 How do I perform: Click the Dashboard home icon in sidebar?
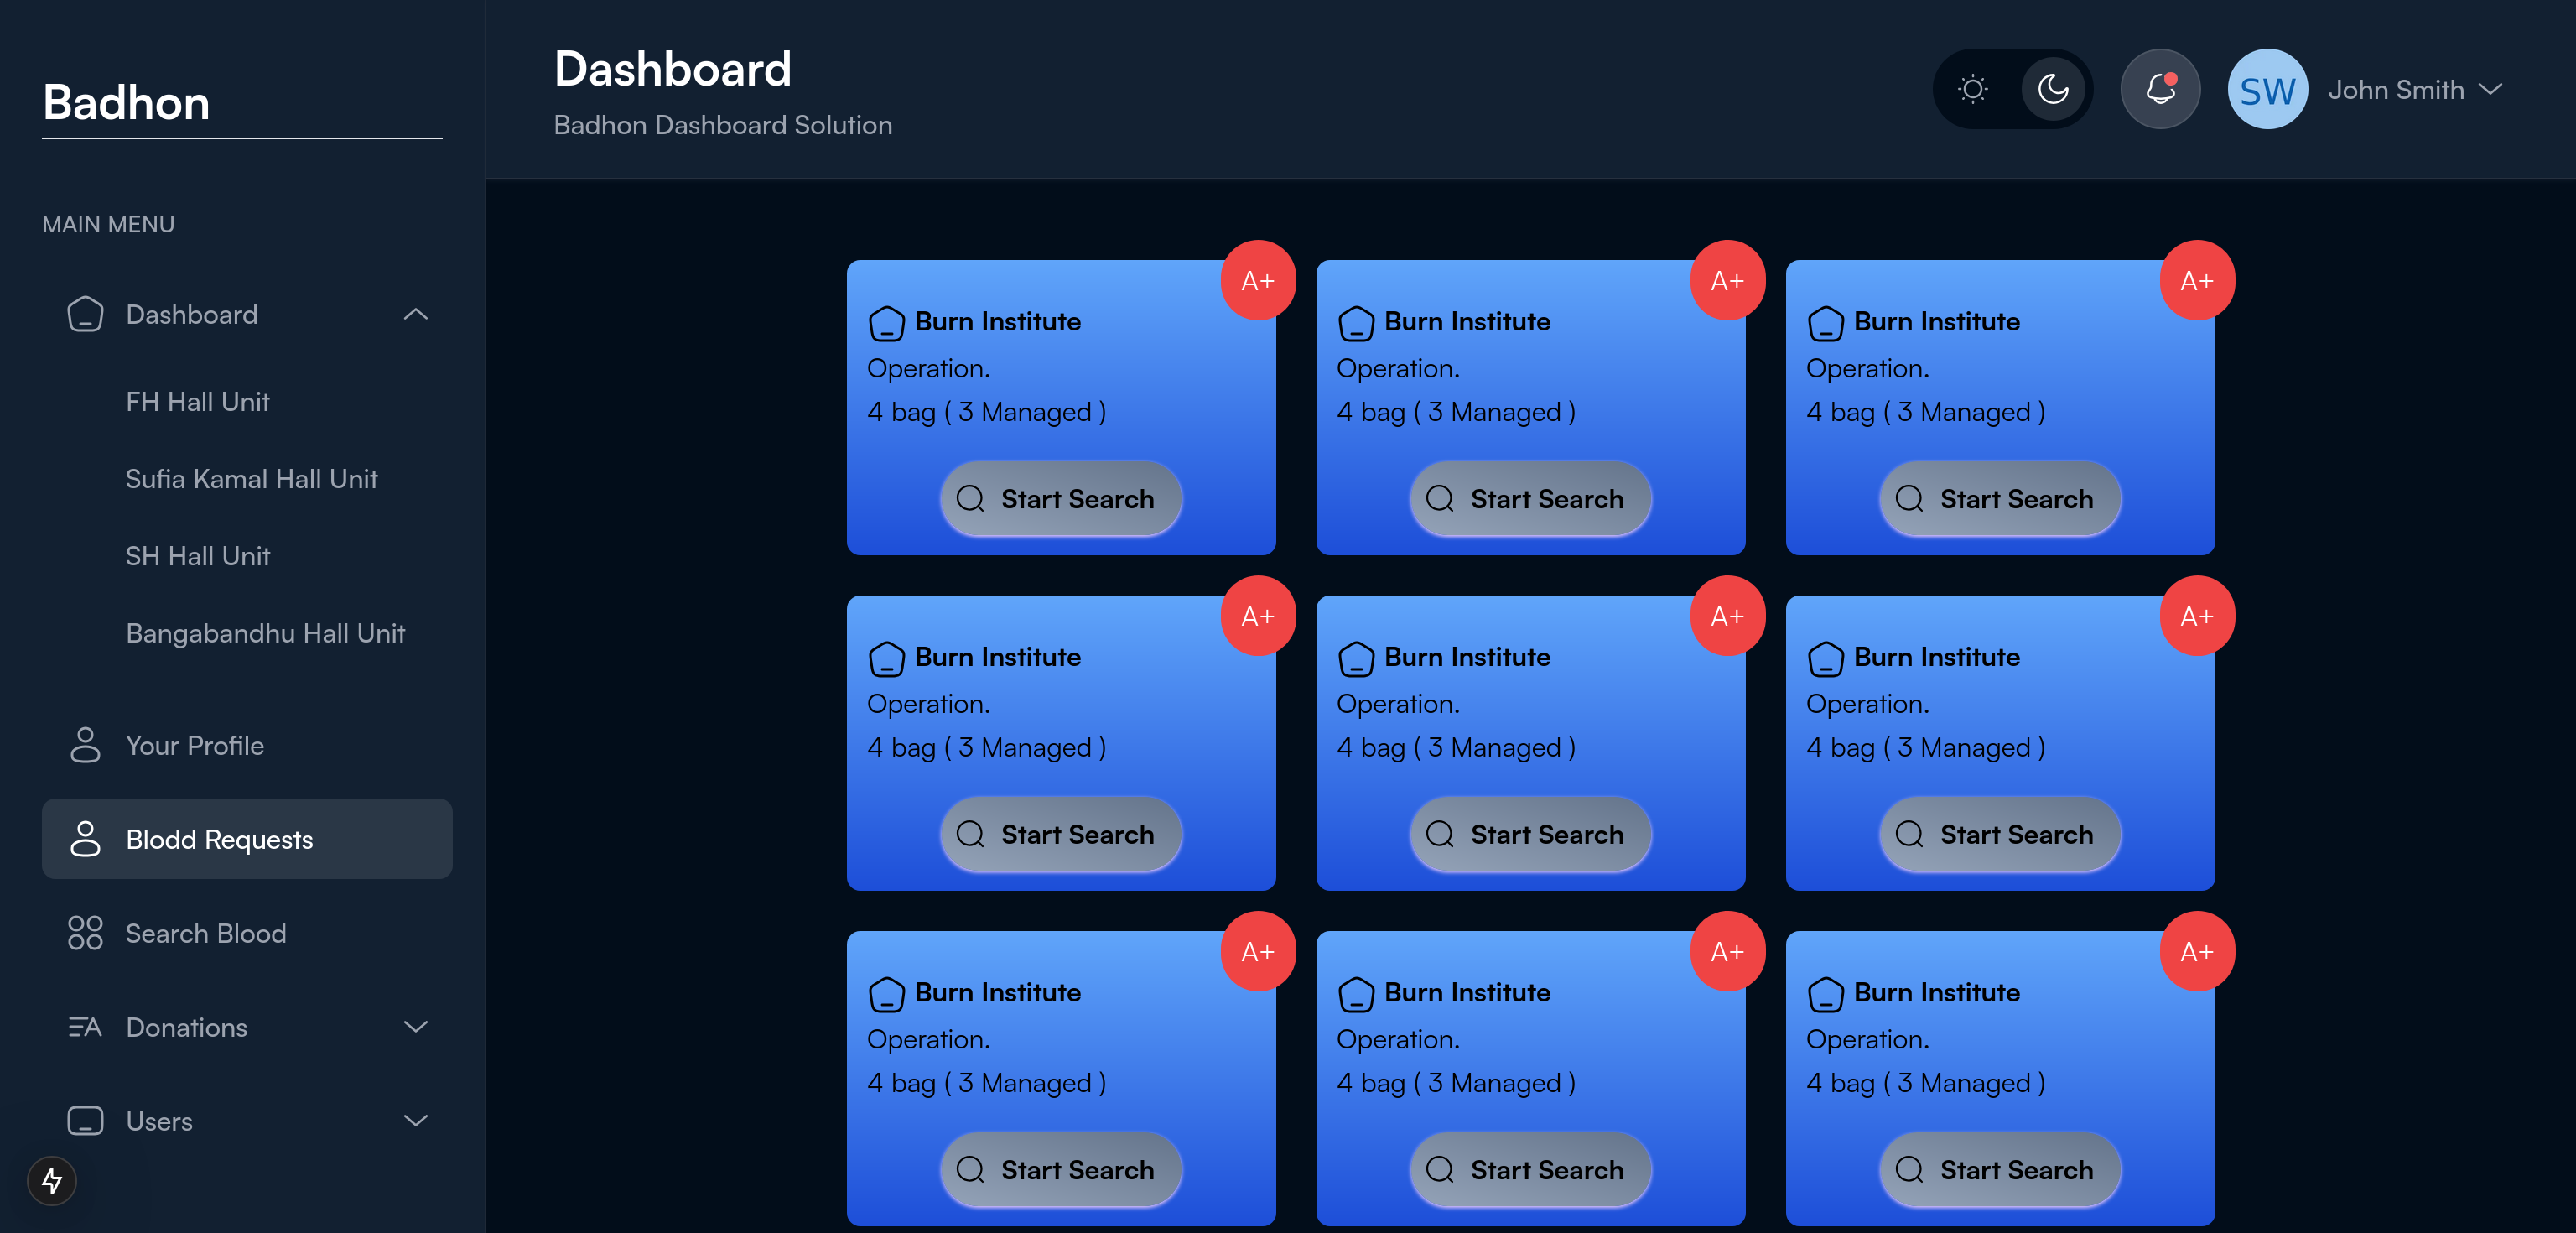(x=84, y=314)
